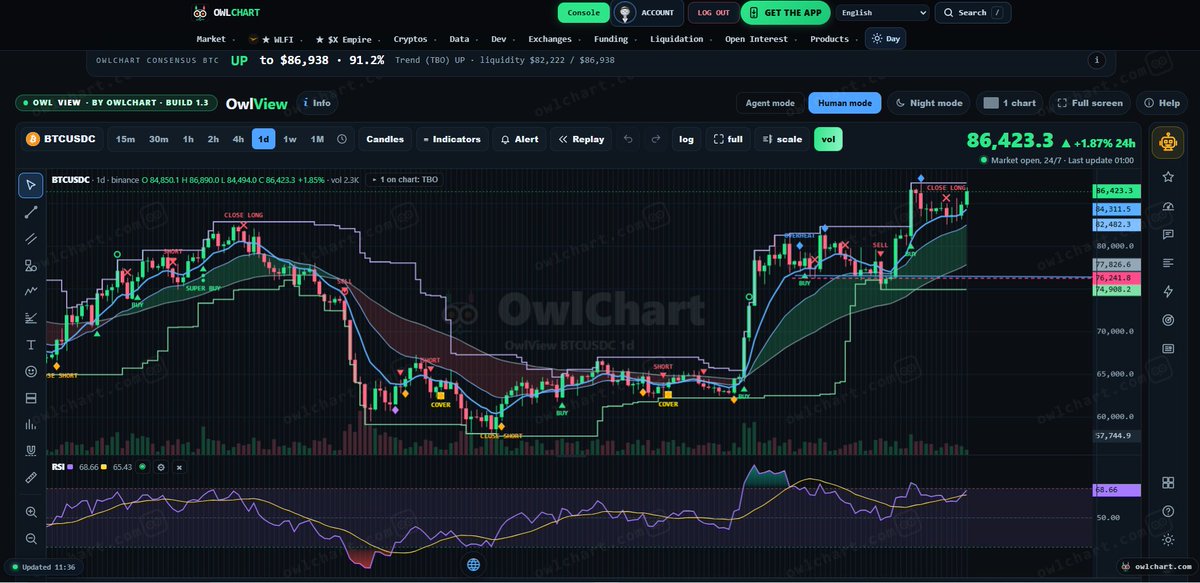1200x583 pixels.
Task: Open the custom timeframe clock icon
Action: [342, 139]
